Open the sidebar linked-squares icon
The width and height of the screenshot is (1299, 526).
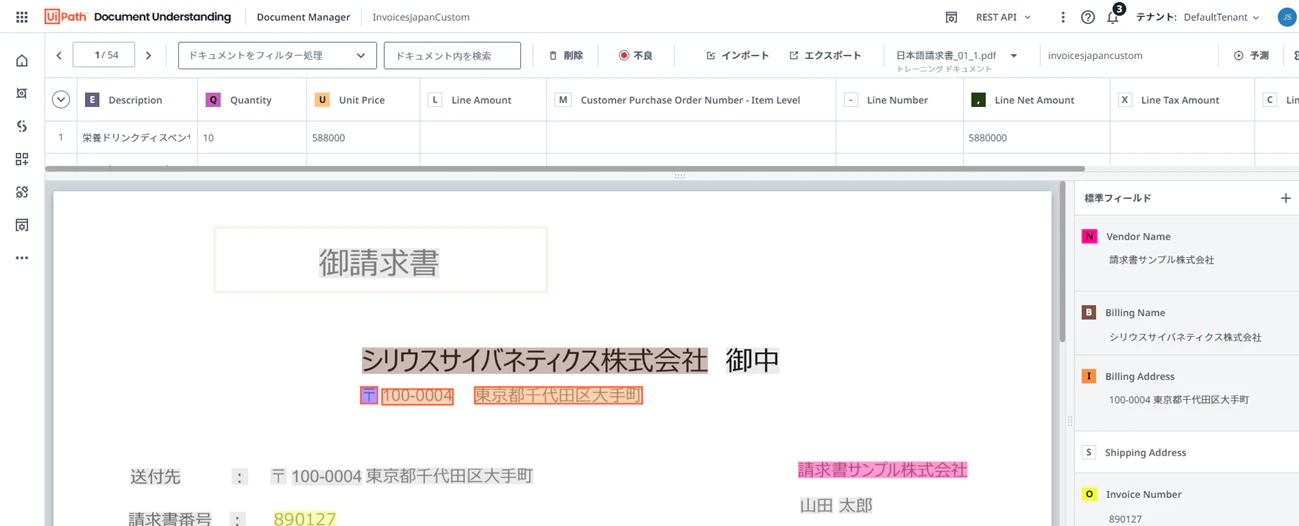click(22, 192)
